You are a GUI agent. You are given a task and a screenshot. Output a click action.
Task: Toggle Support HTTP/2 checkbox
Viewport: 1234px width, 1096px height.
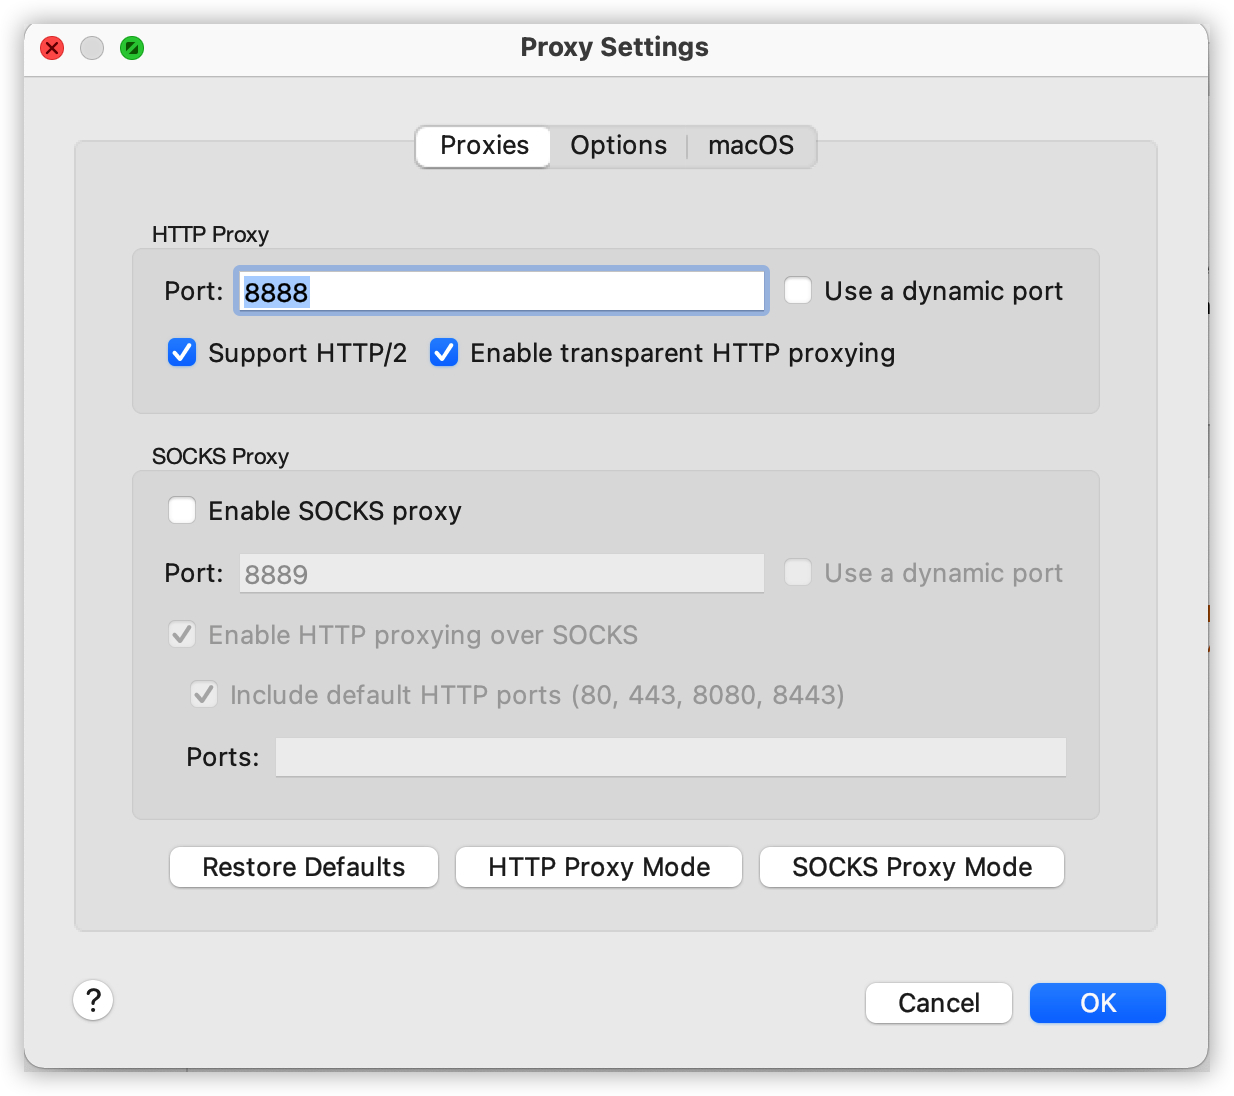pyautogui.click(x=182, y=353)
